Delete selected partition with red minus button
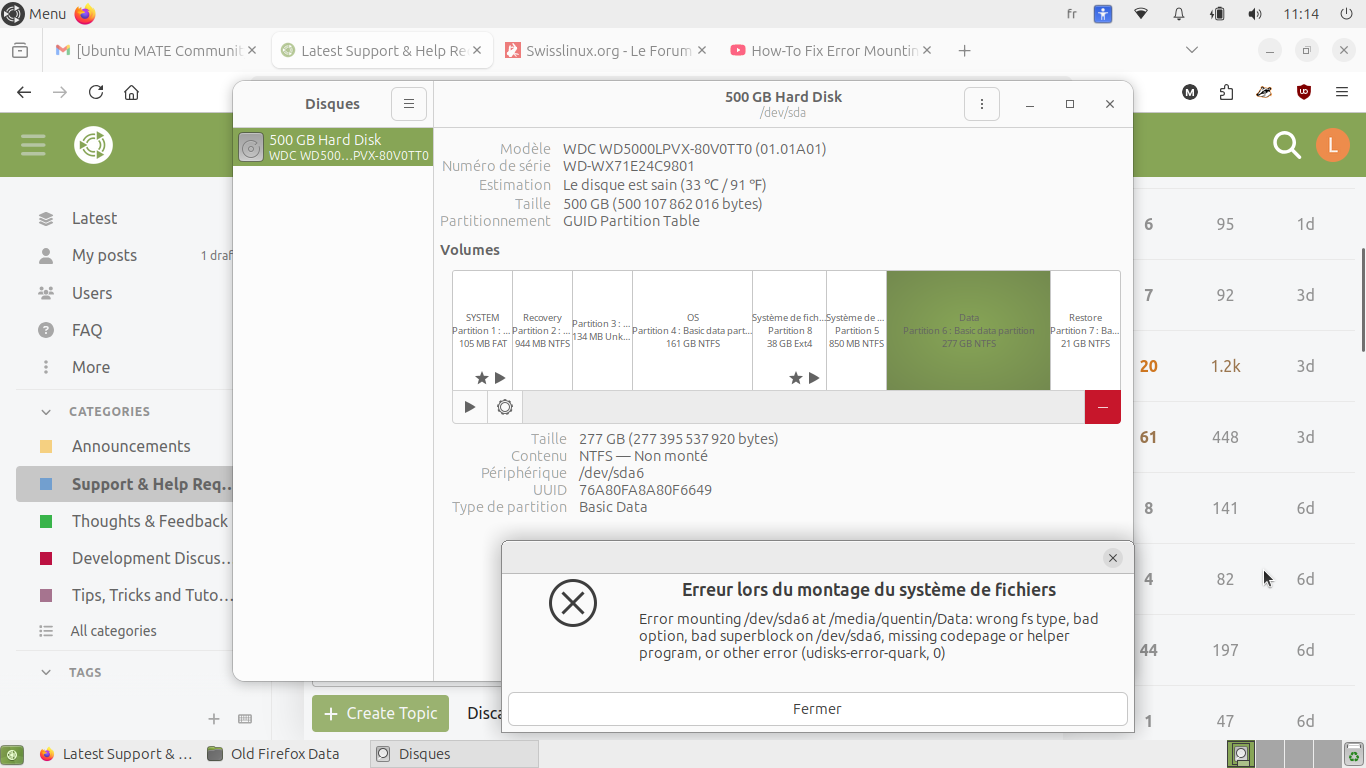1366x768 pixels. pyautogui.click(x=1102, y=407)
